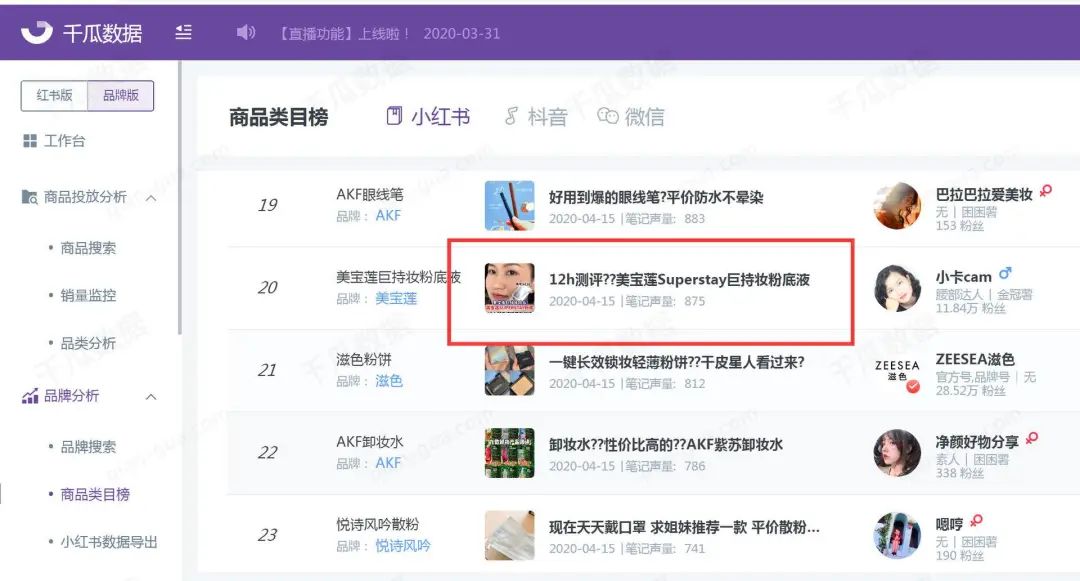Screen dimensions: 1080x581
Task: Open note 12h测评??美宝莲Superstay巨持妆粉底液
Action: [679, 280]
